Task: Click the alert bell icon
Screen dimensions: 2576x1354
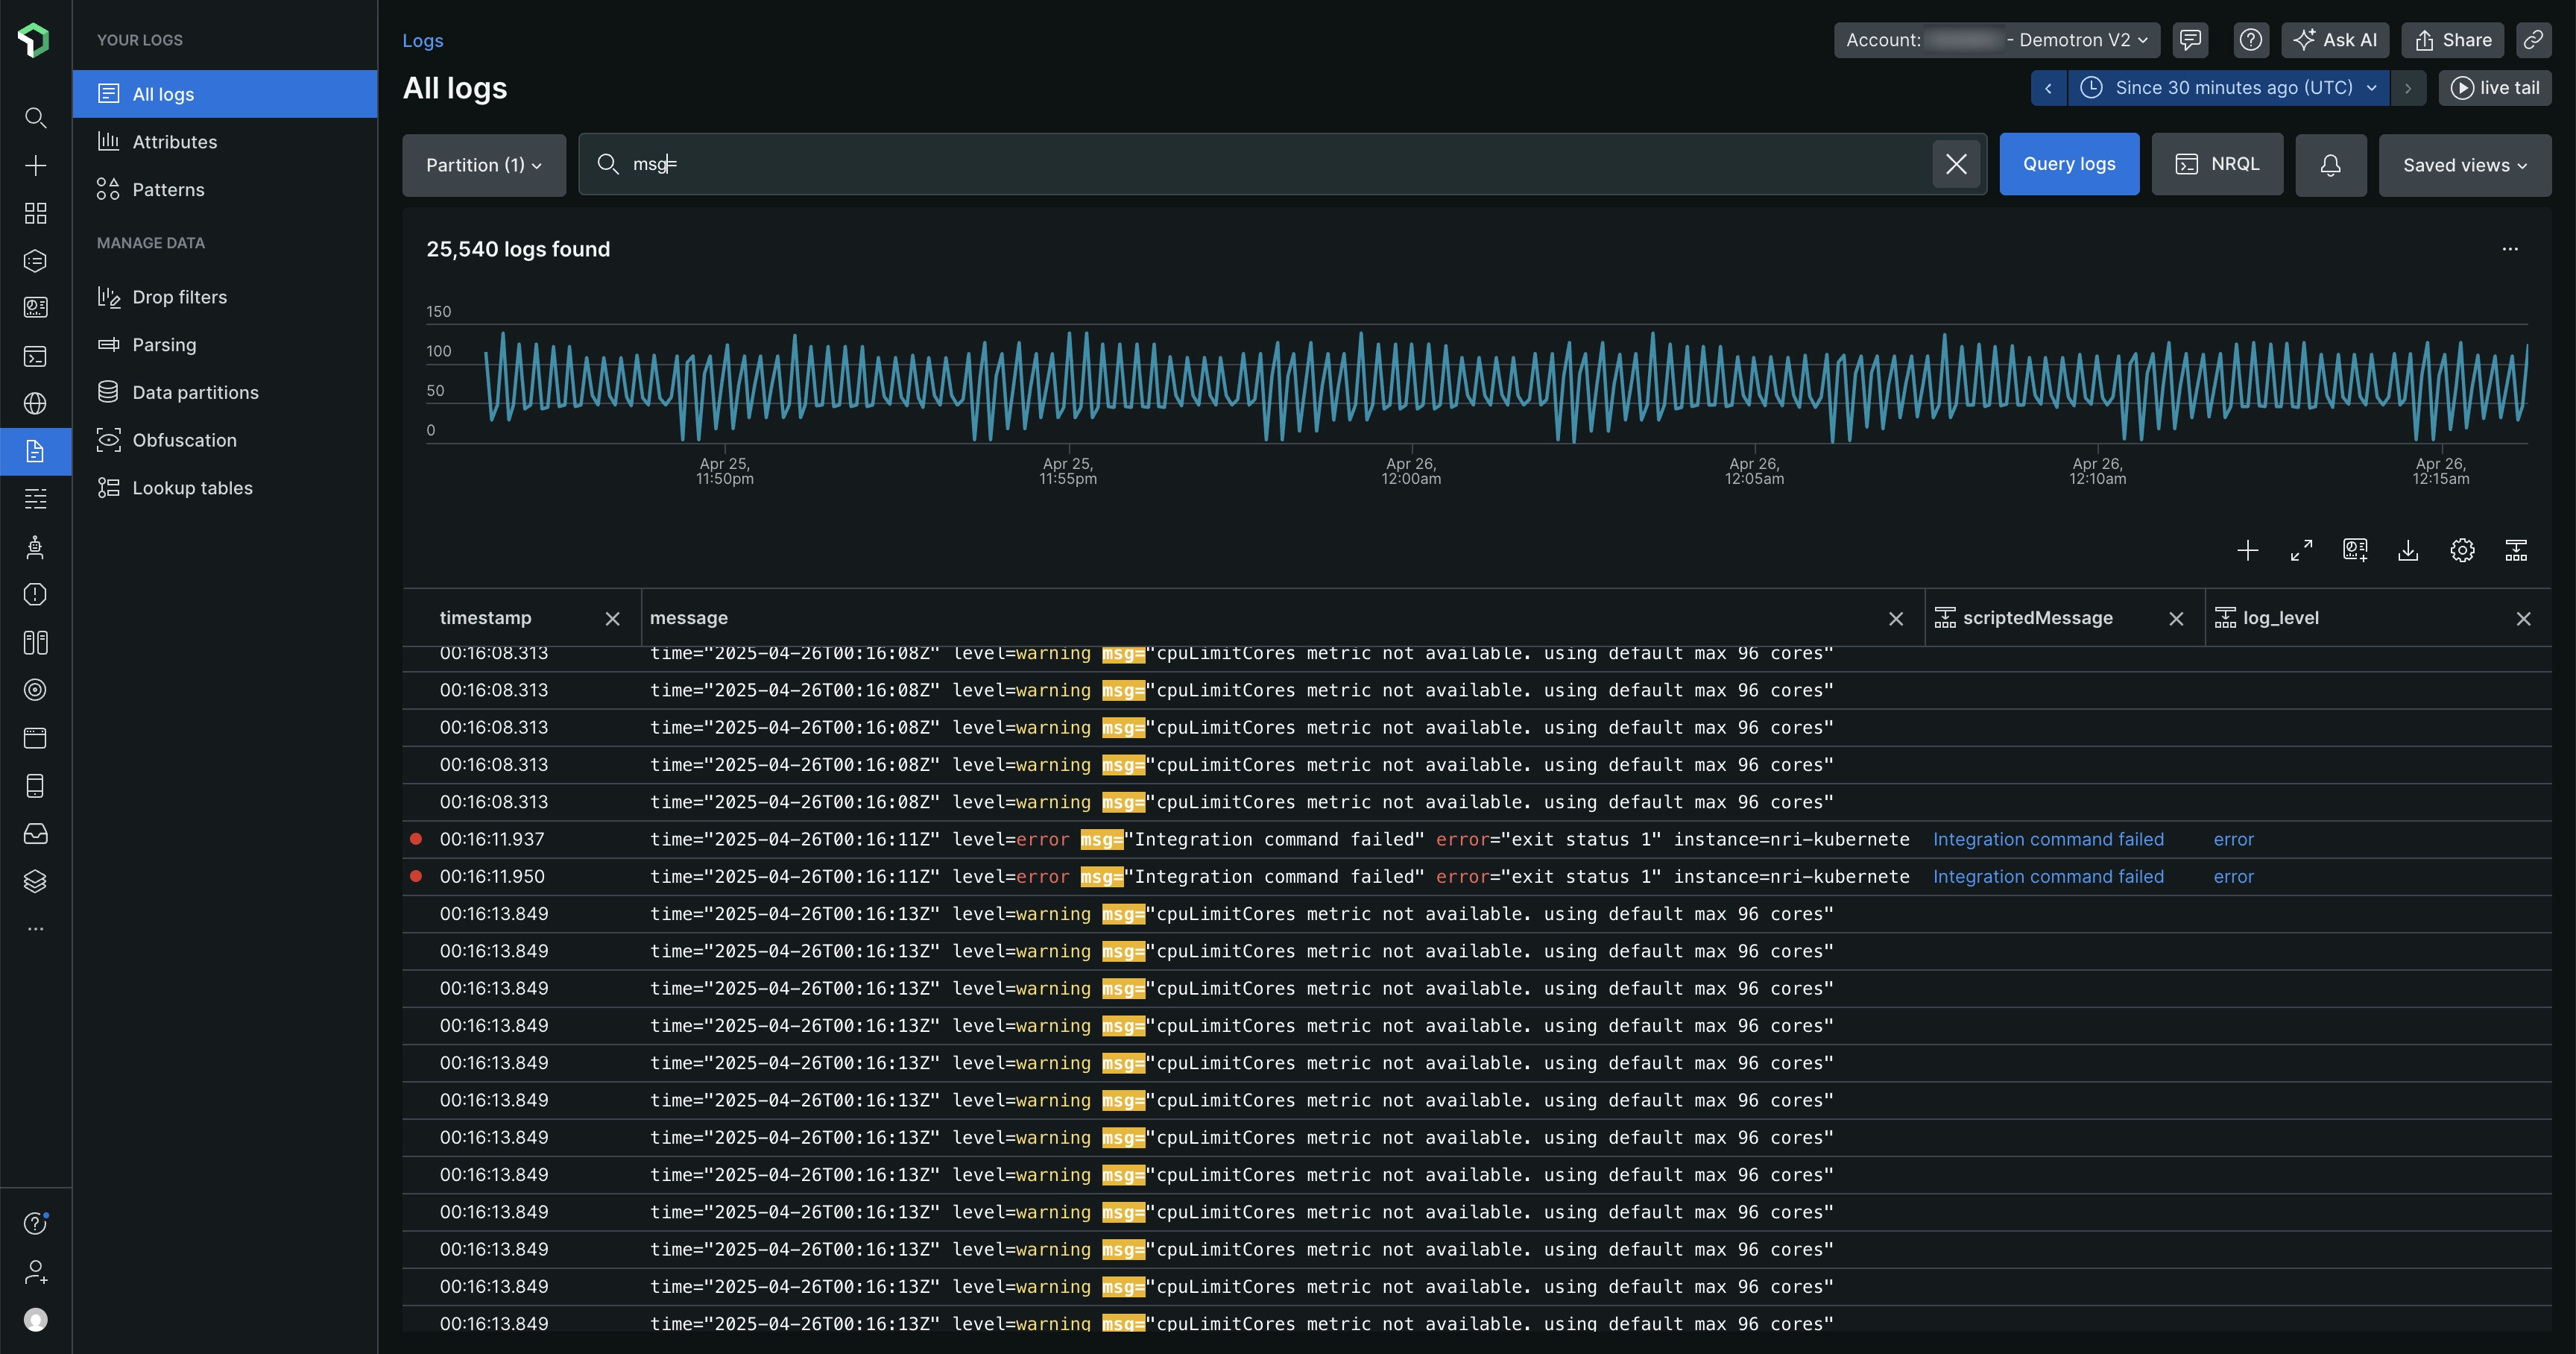Action: coord(2330,165)
